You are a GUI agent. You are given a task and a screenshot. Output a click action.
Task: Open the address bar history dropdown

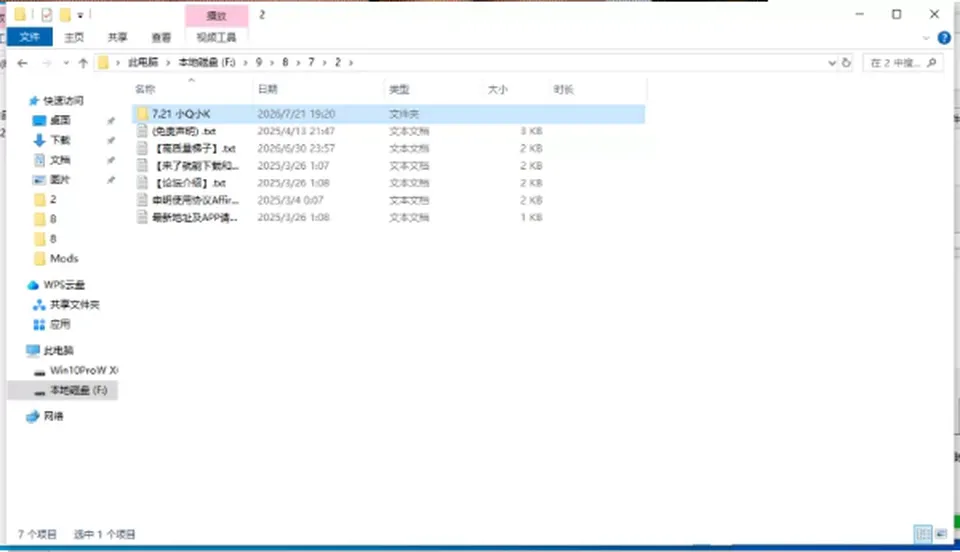click(x=831, y=62)
